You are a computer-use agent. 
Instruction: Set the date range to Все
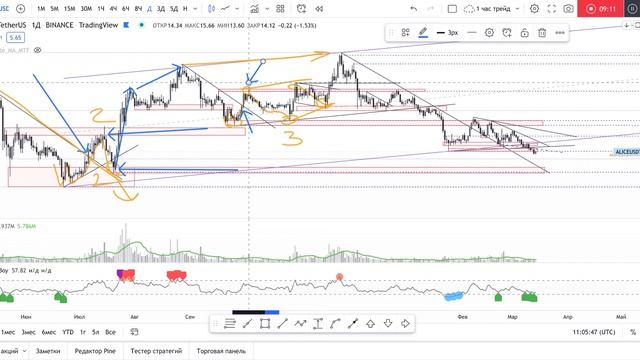pos(110,332)
